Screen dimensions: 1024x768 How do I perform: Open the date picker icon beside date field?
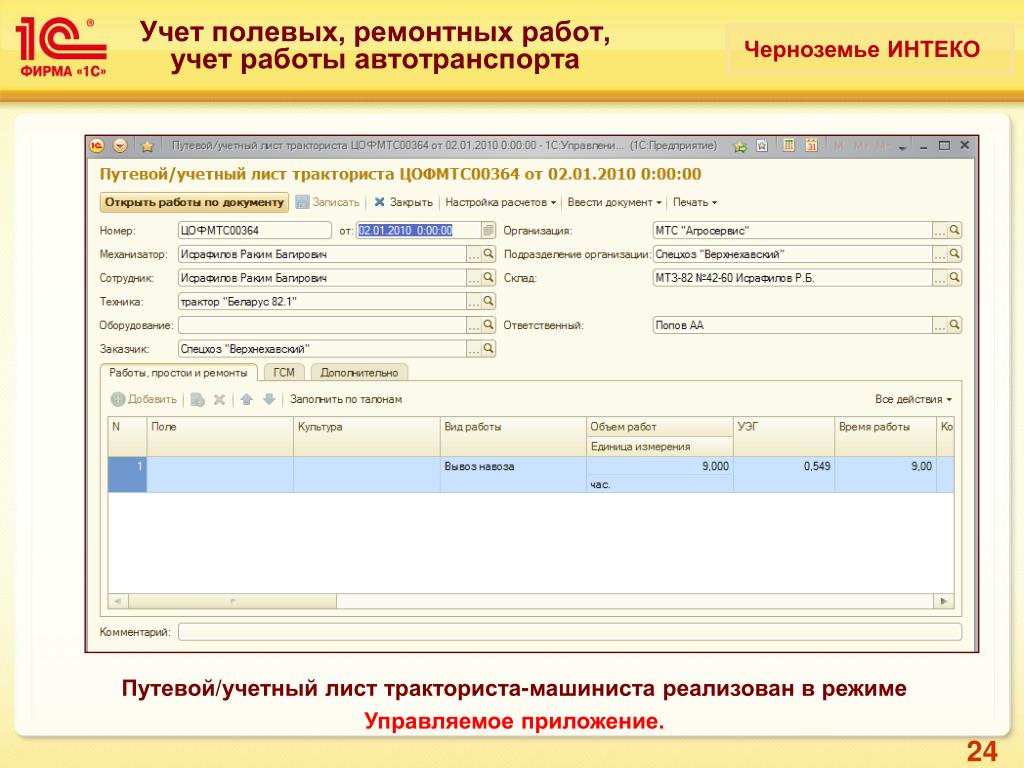pyautogui.click(x=488, y=231)
